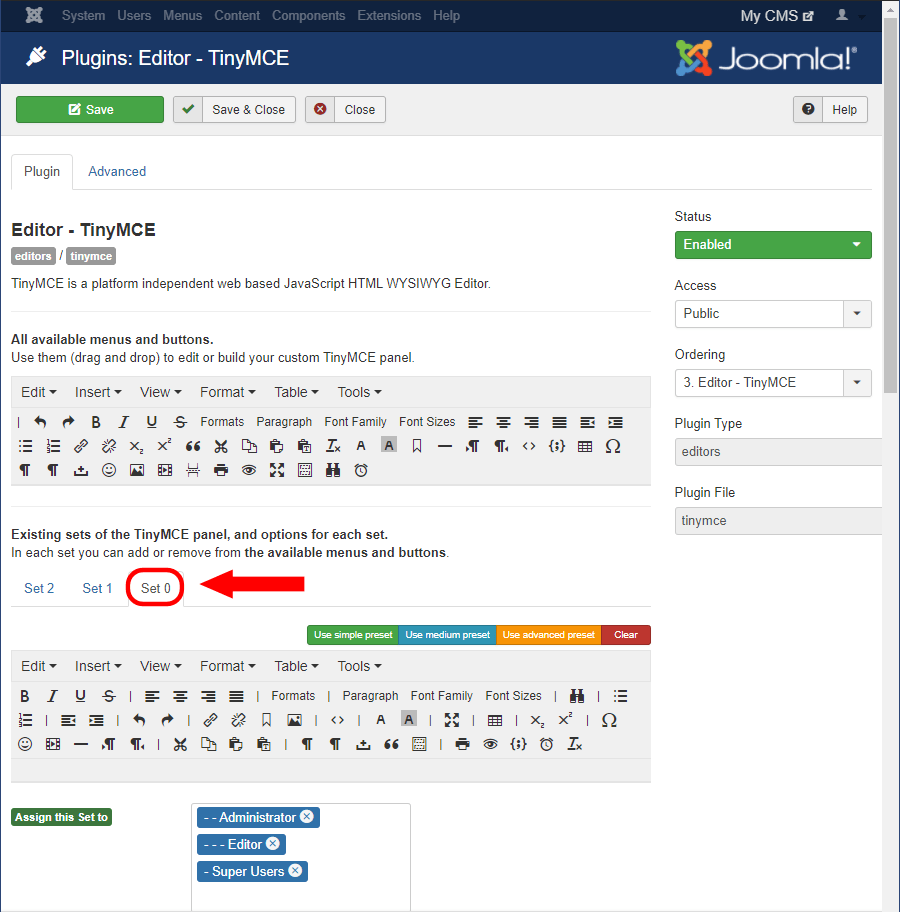Image resolution: width=900 pixels, height=912 pixels.
Task: Apply the Use medium preset button
Action: (447, 635)
